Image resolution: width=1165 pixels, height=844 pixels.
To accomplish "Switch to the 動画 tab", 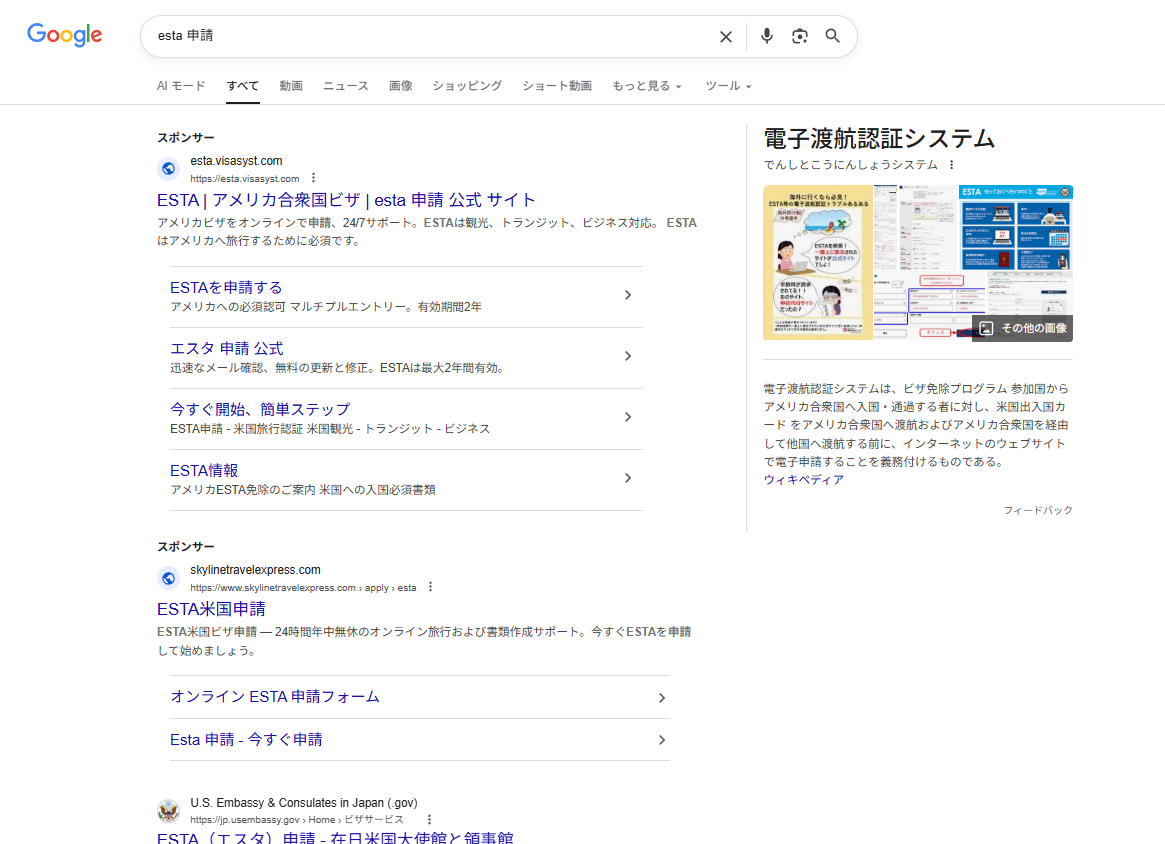I will (x=291, y=85).
